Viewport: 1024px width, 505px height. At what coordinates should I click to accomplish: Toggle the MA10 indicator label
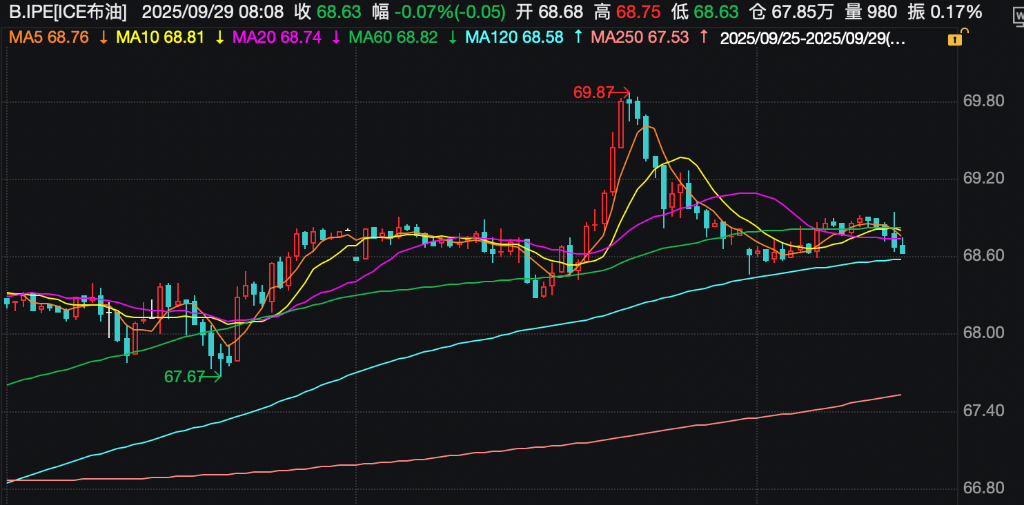[x=163, y=37]
